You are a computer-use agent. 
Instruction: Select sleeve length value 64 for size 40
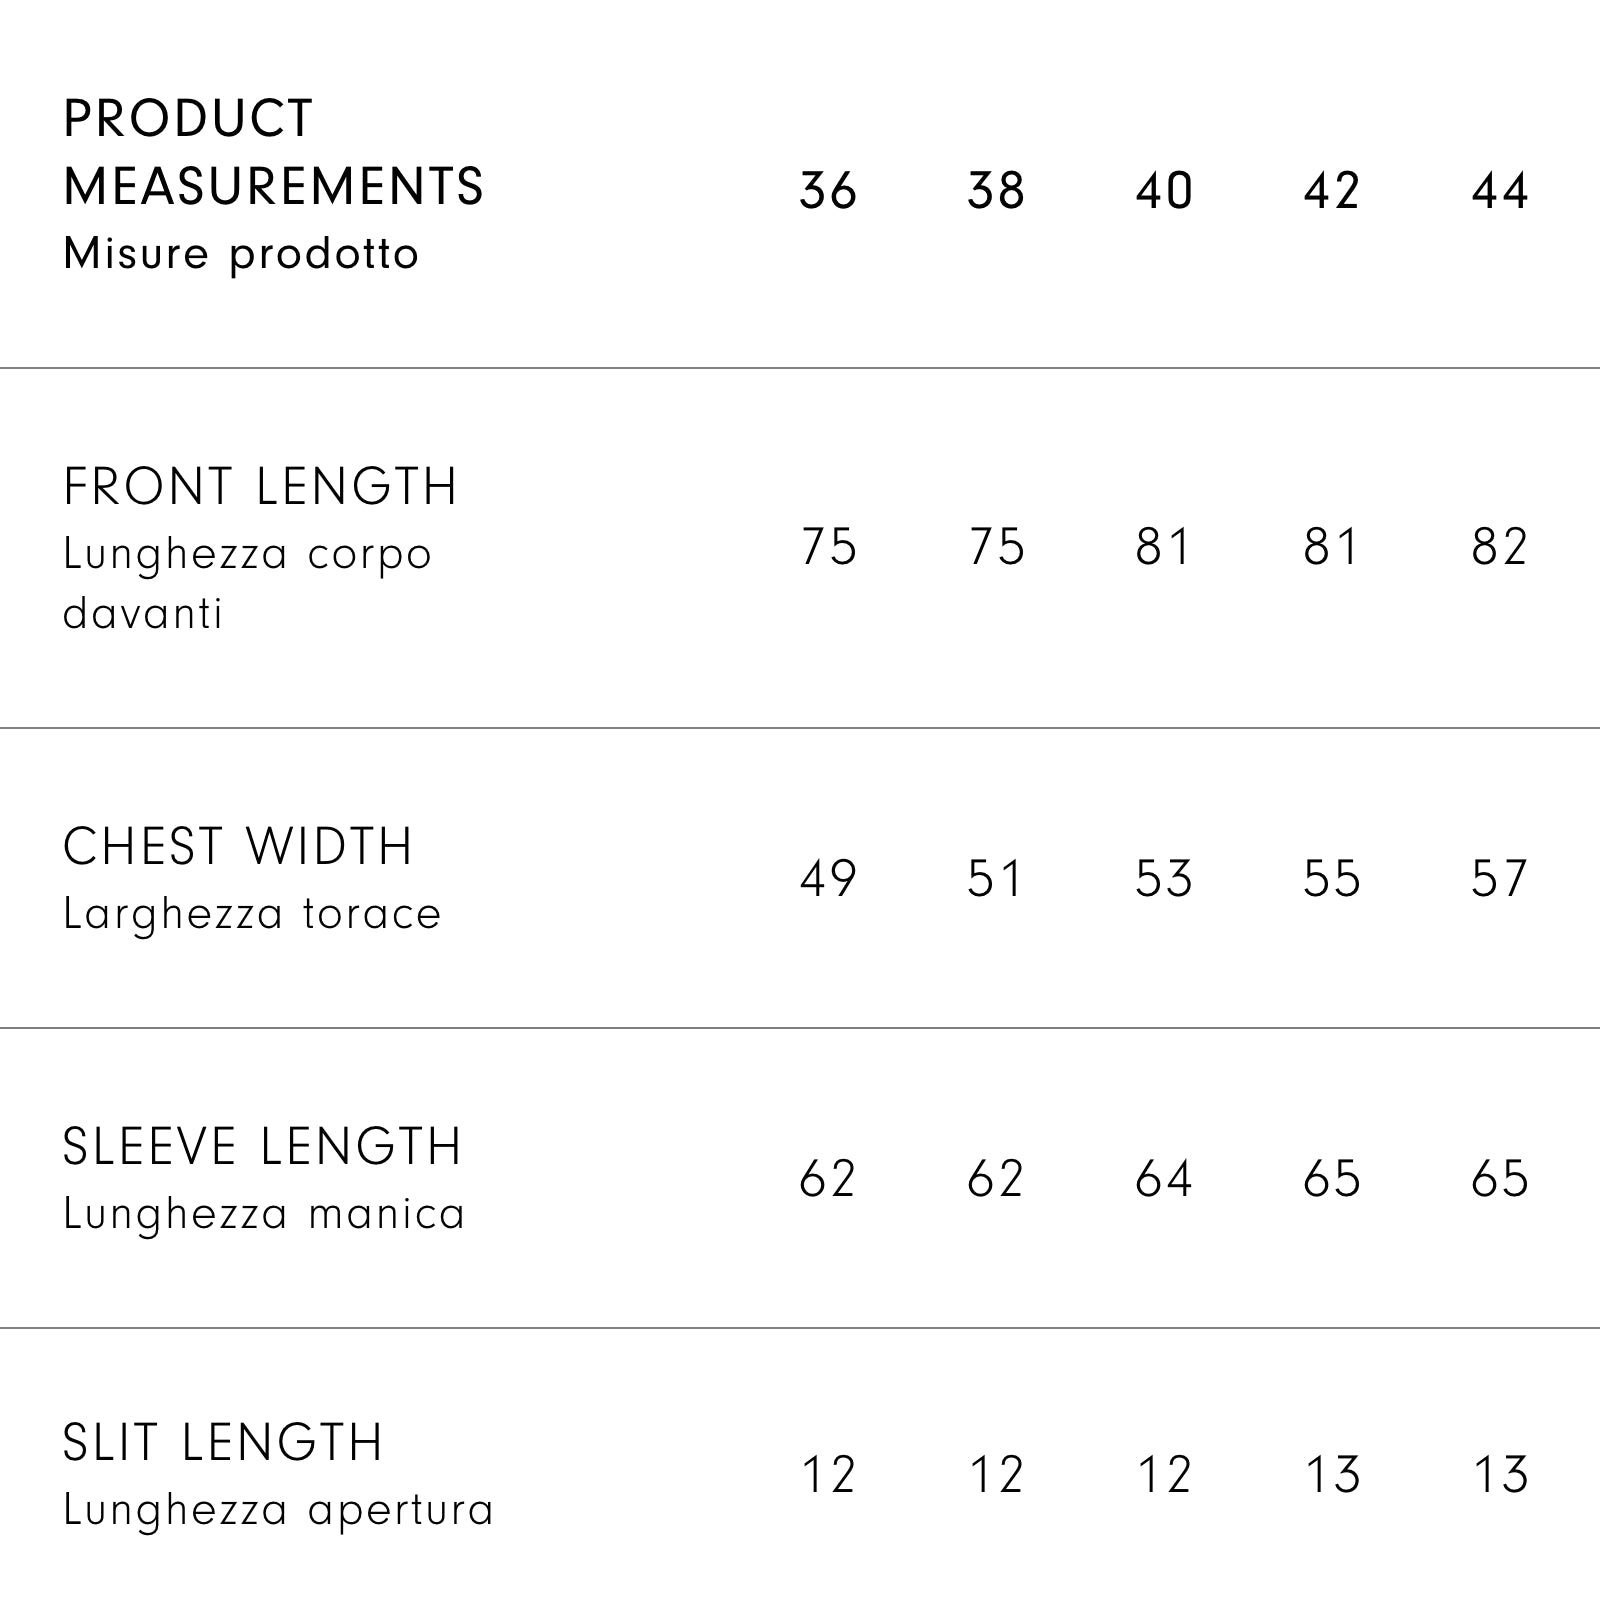coord(1164,1179)
